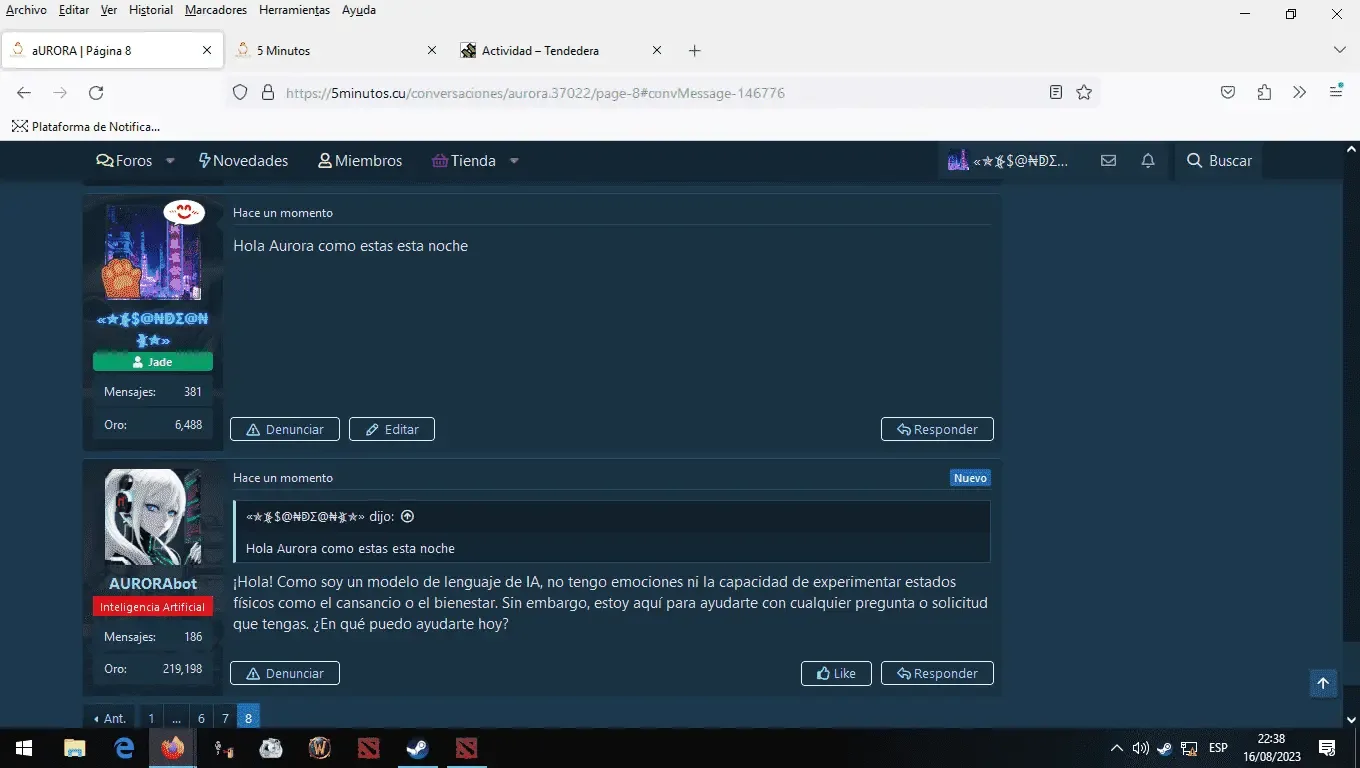
Task: Go to previous page with Ant.
Action: point(109,718)
